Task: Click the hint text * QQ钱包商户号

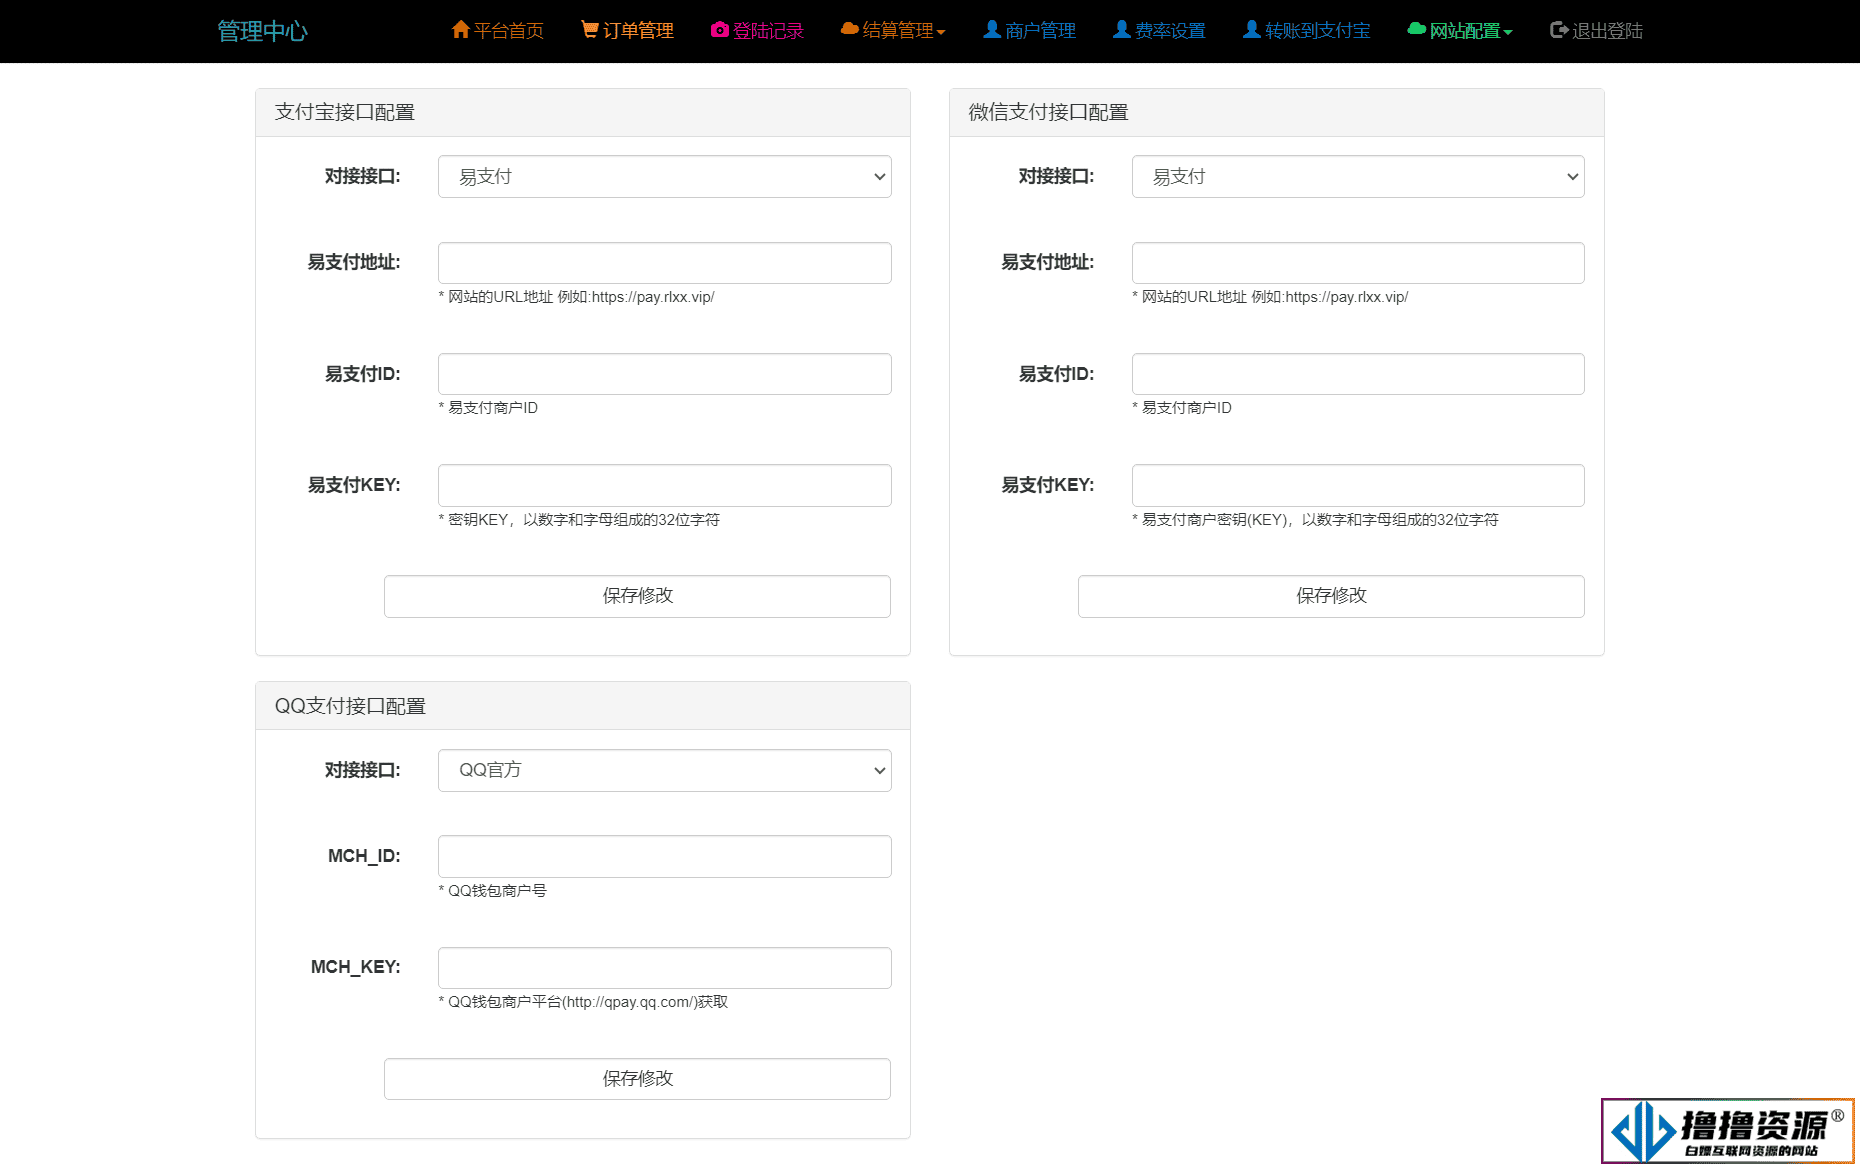Action: click(493, 891)
